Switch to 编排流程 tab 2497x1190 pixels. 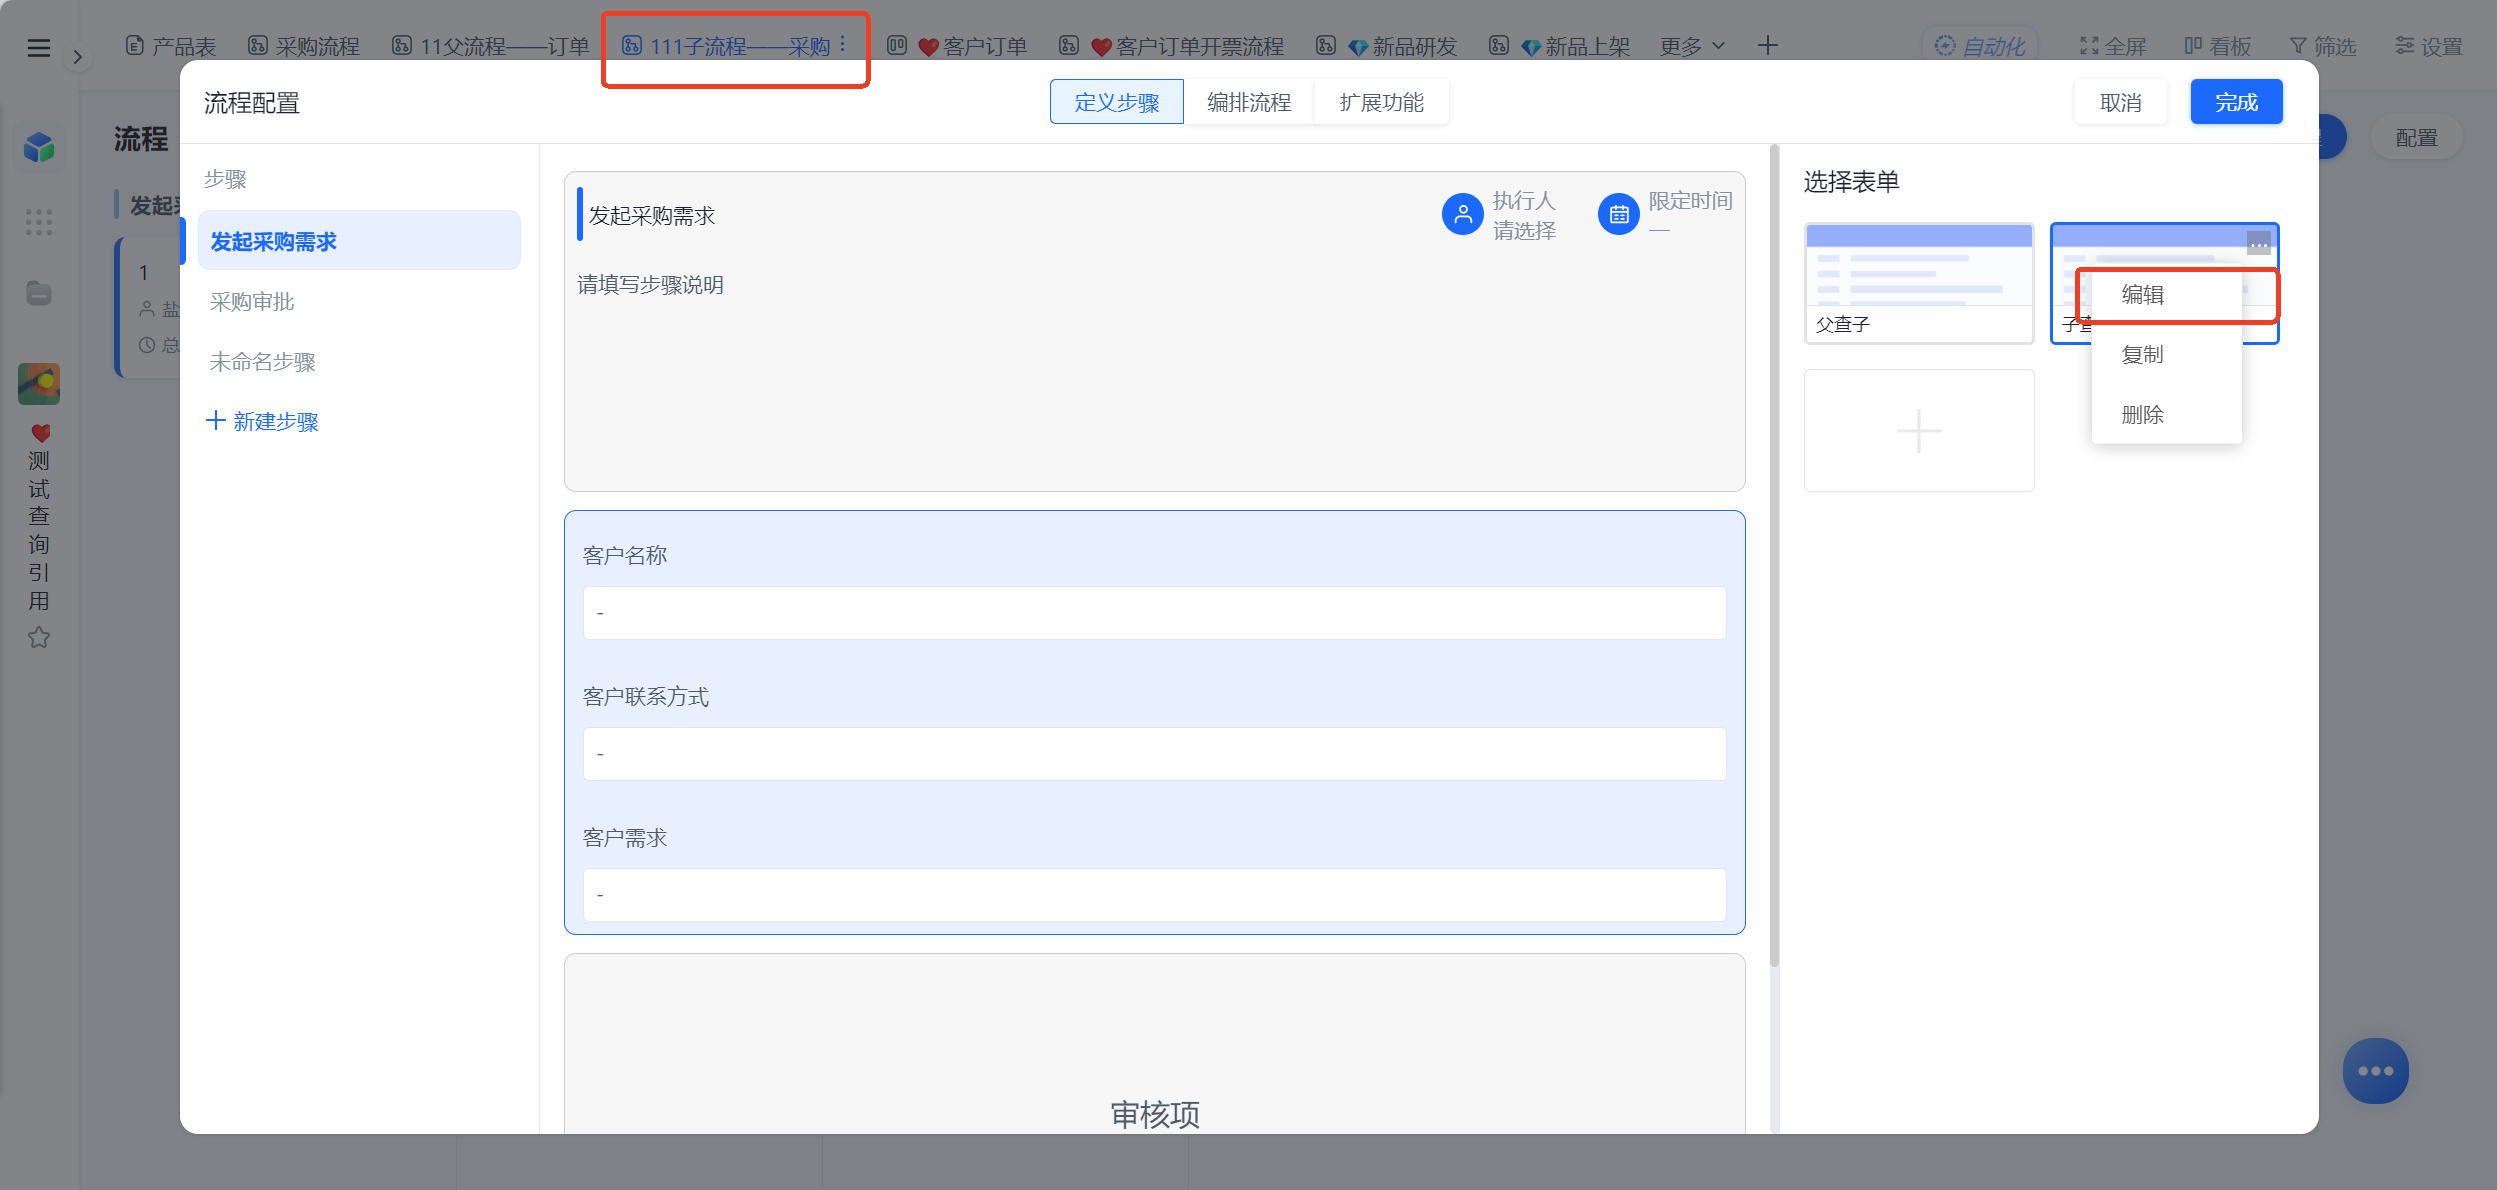tap(1249, 102)
